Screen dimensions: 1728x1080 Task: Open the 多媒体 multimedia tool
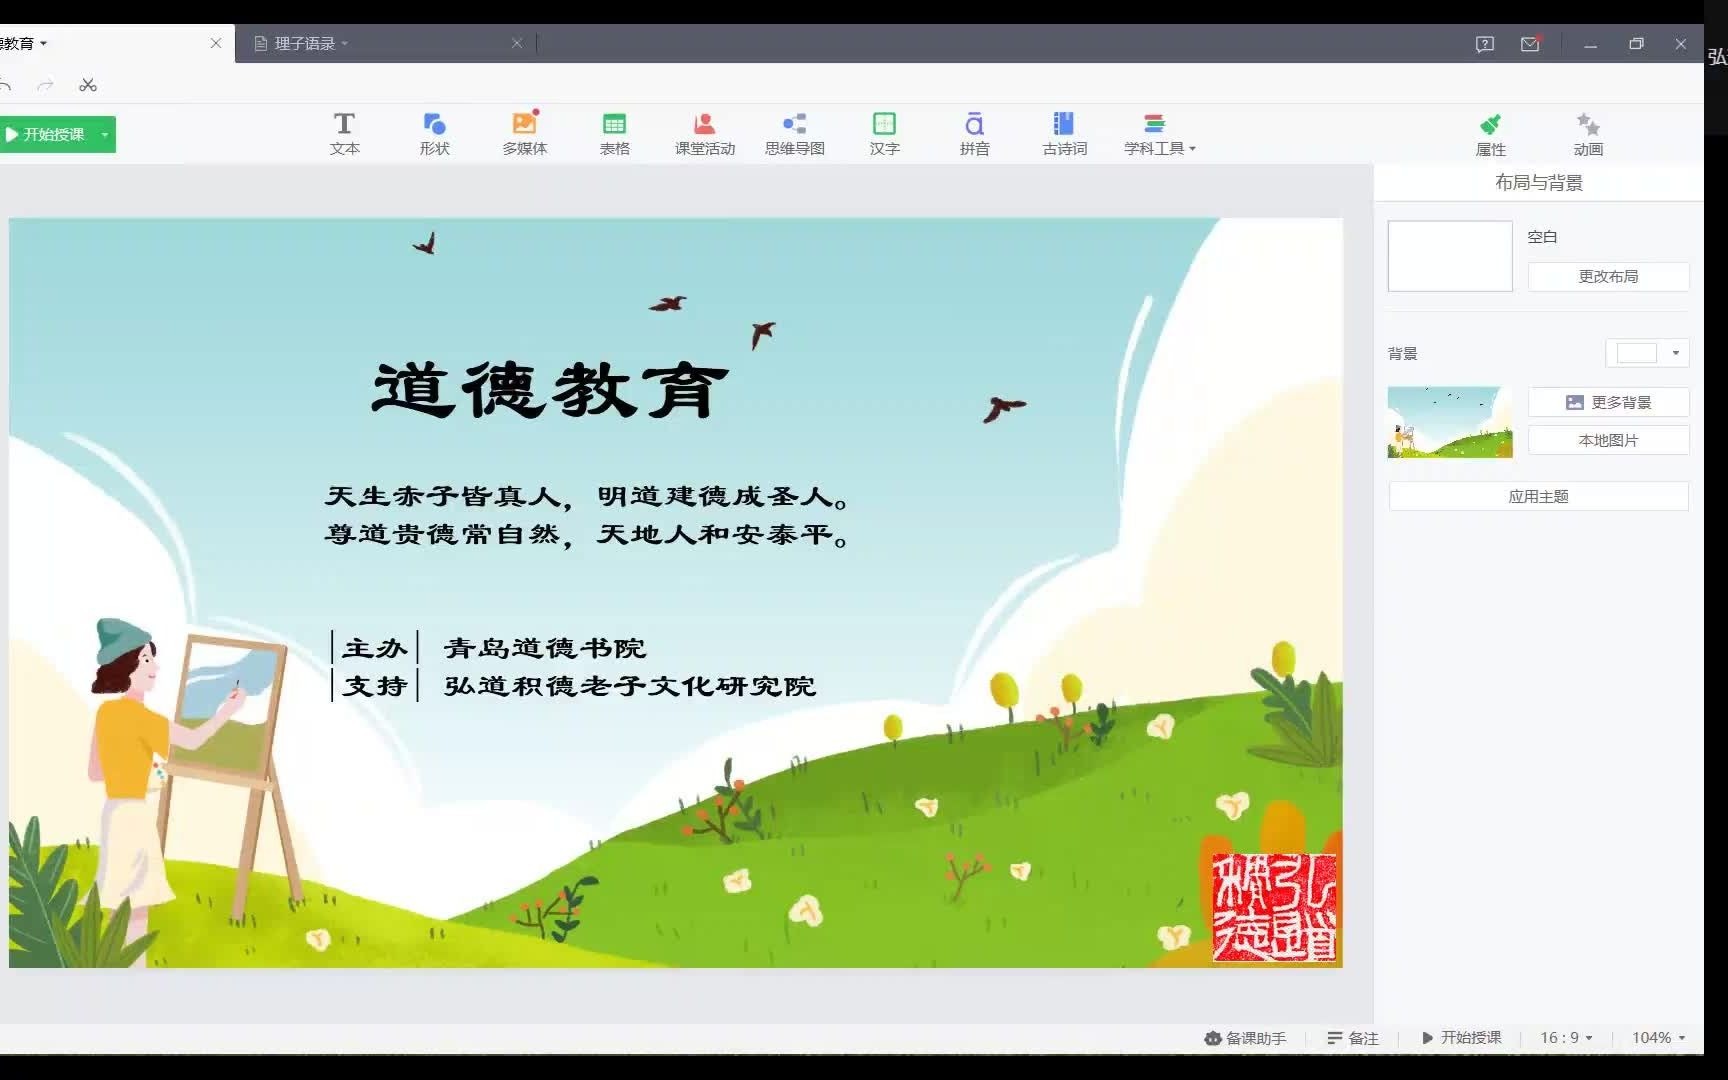(524, 133)
